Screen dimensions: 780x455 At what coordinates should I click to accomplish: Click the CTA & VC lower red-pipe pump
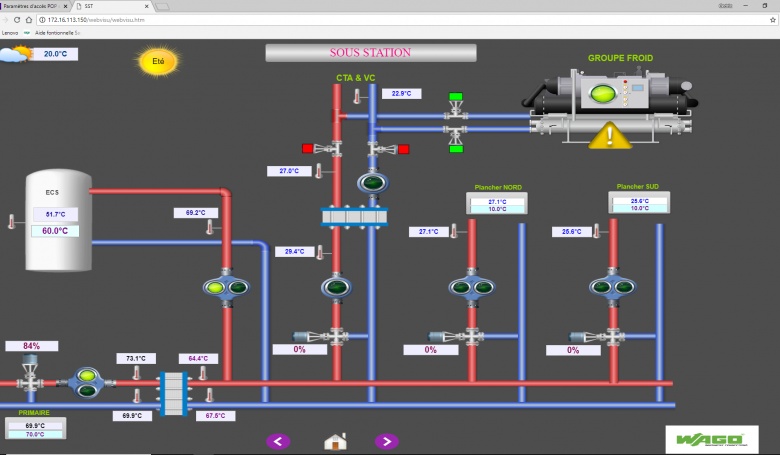(x=336, y=287)
